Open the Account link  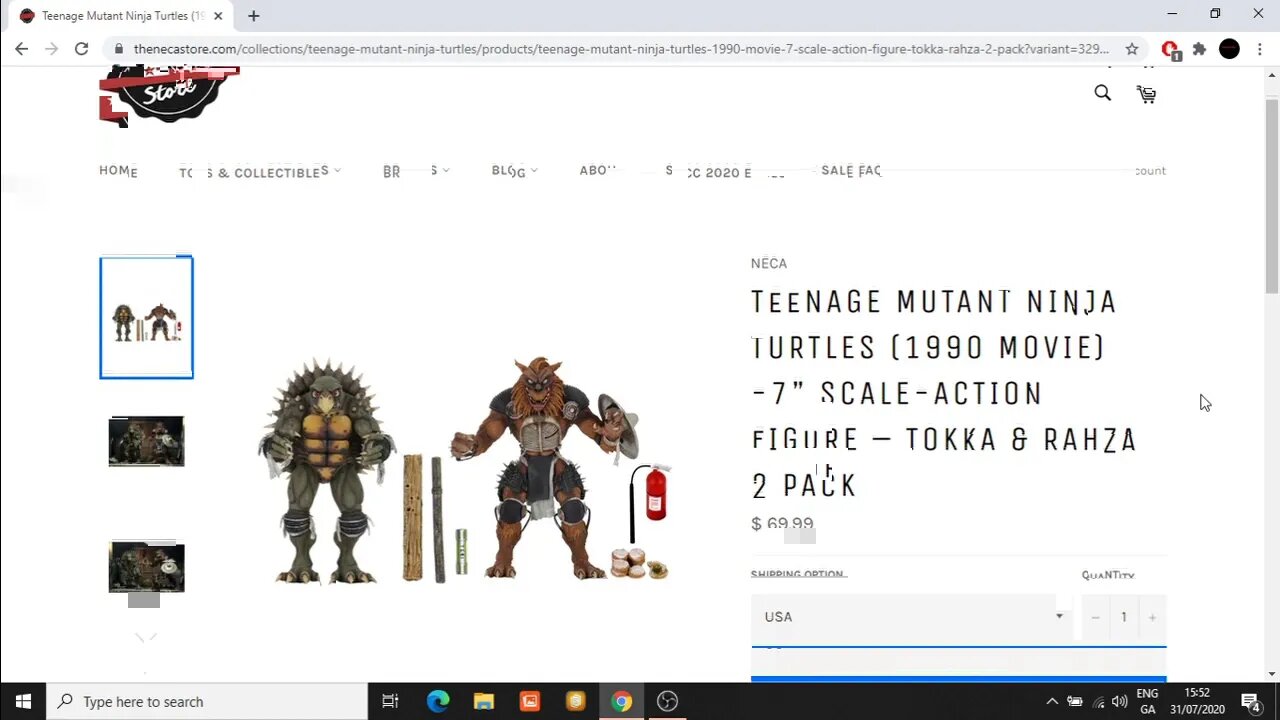(1150, 171)
